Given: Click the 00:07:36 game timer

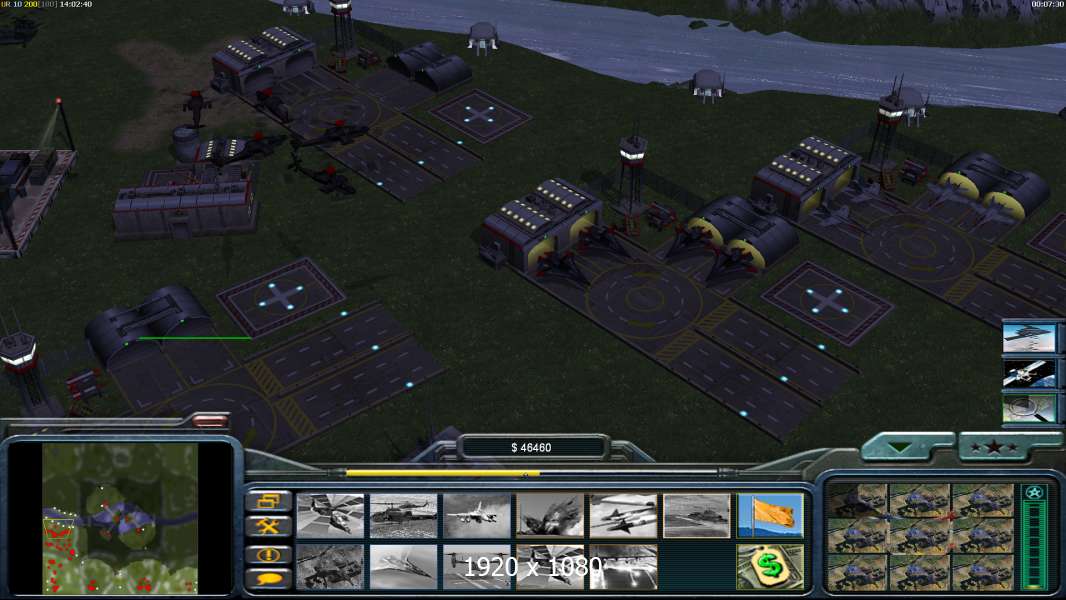Looking at the screenshot, I should coord(1048,4).
